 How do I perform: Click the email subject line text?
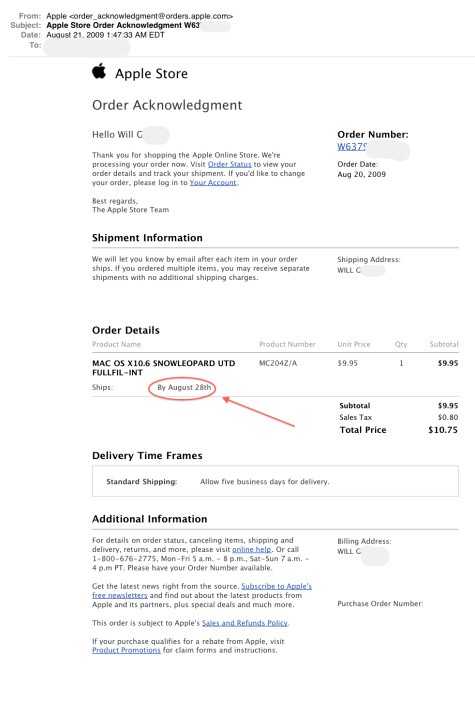pos(123,26)
